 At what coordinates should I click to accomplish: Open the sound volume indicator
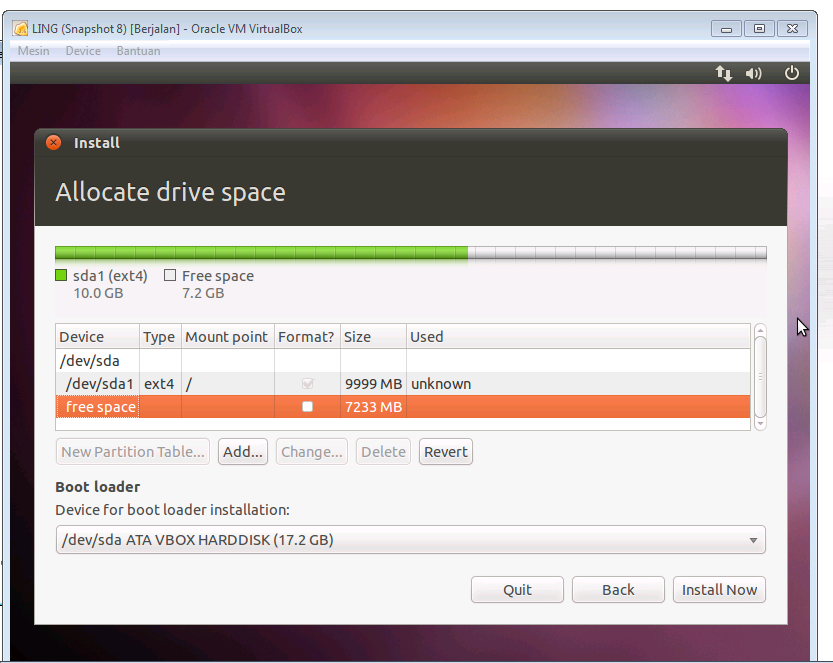click(x=753, y=73)
